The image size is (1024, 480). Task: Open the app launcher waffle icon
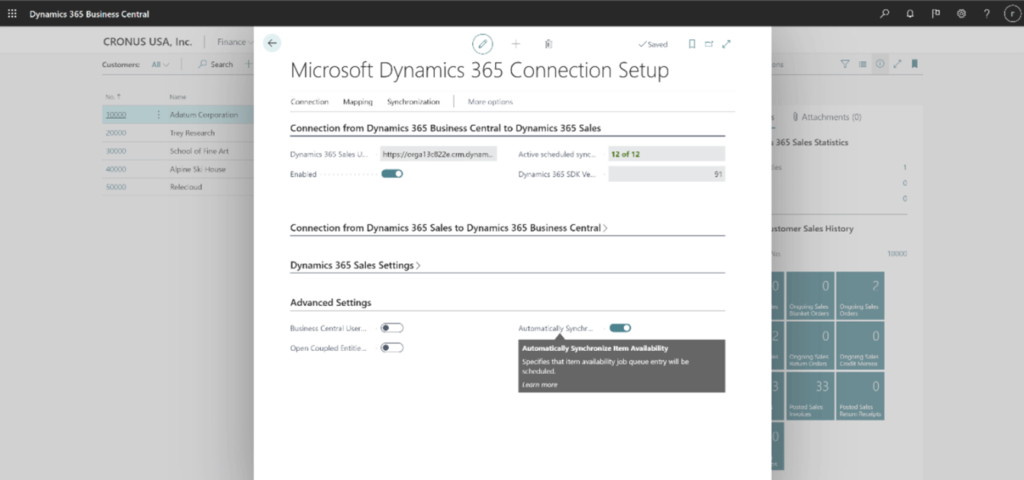tap(12, 14)
